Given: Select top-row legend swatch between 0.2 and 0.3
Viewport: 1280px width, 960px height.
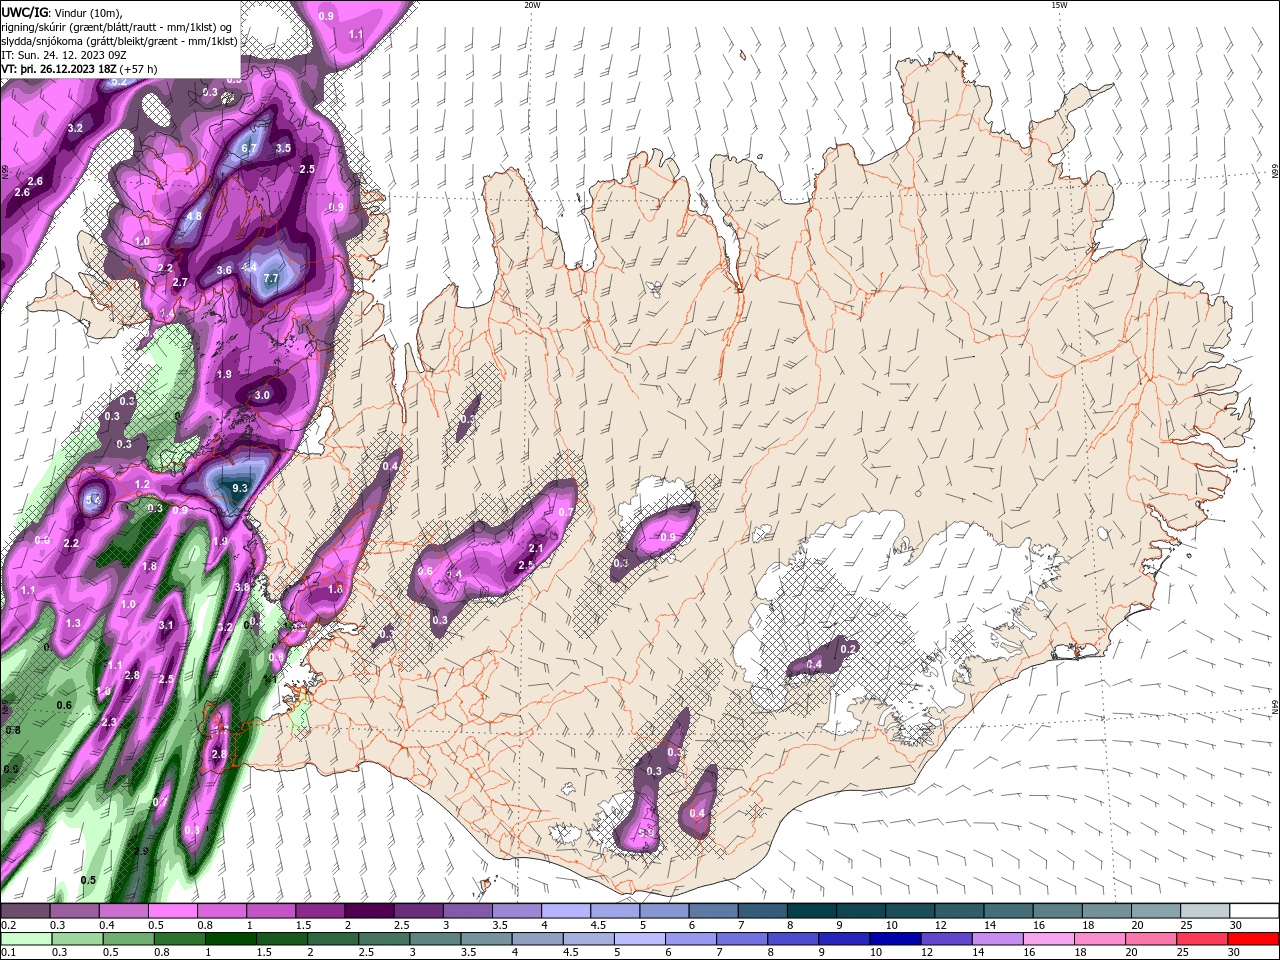Looking at the screenshot, I should [24, 911].
